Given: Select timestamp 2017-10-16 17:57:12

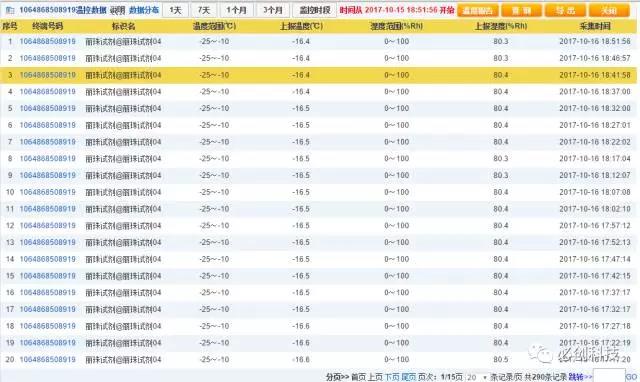Looking at the screenshot, I should click(x=595, y=226).
